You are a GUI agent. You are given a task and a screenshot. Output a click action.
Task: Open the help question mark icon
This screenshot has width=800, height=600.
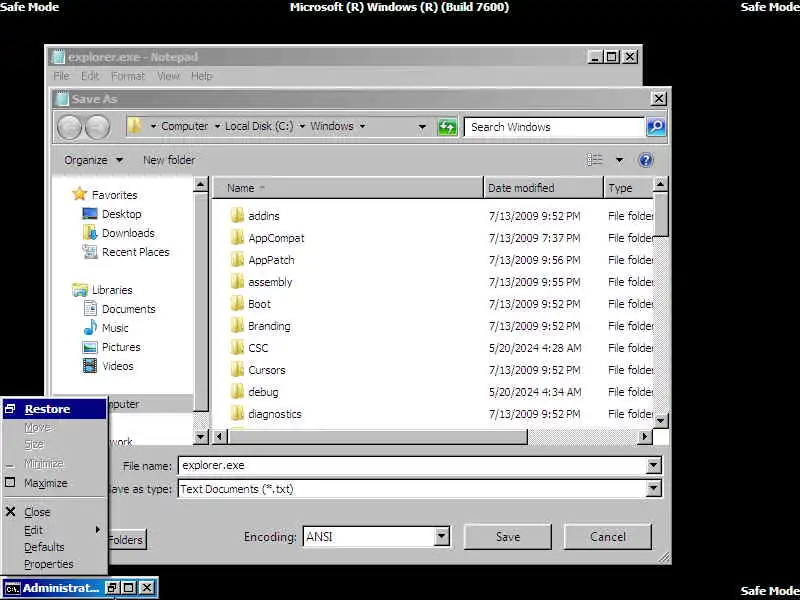645,160
